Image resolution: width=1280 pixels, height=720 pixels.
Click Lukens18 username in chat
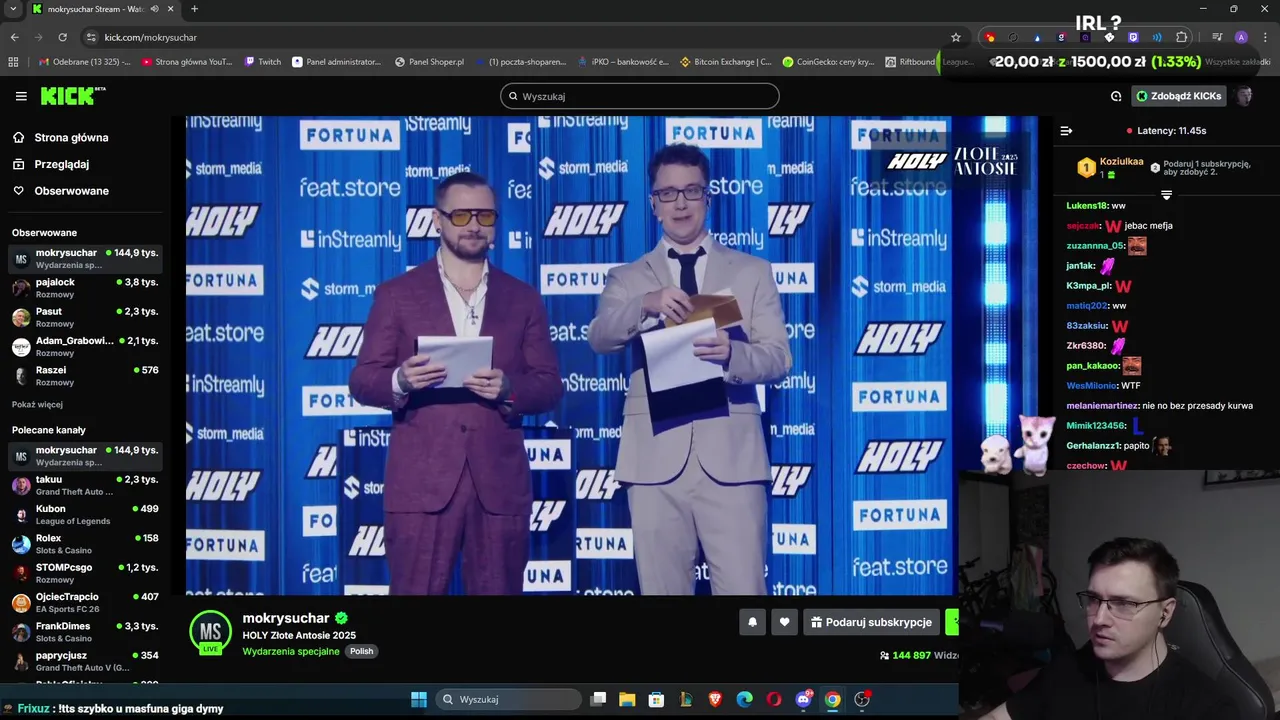pyautogui.click(x=1087, y=206)
